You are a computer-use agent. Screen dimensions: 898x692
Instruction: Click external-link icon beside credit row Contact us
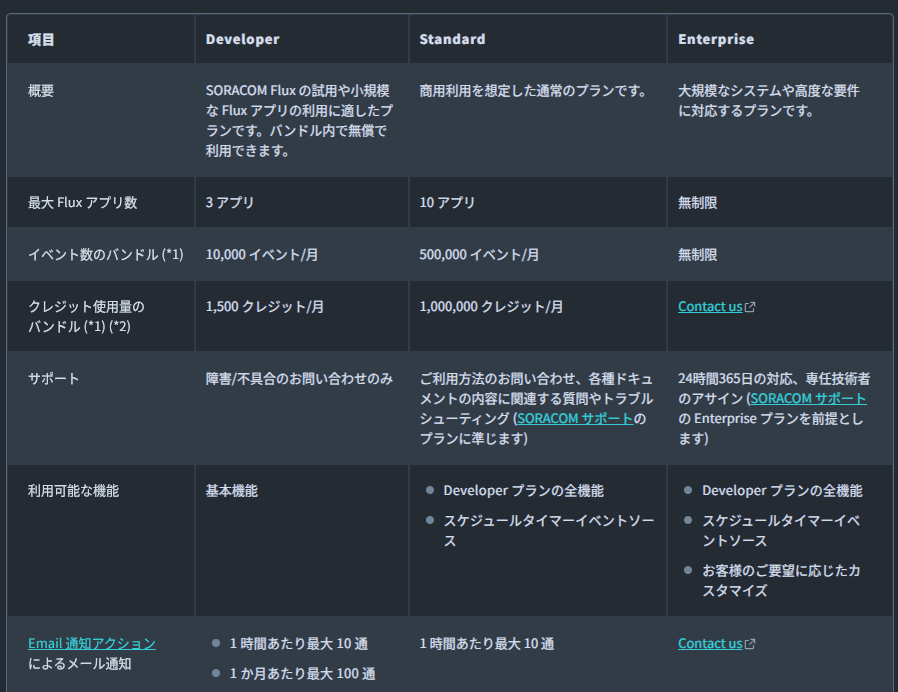tap(750, 307)
